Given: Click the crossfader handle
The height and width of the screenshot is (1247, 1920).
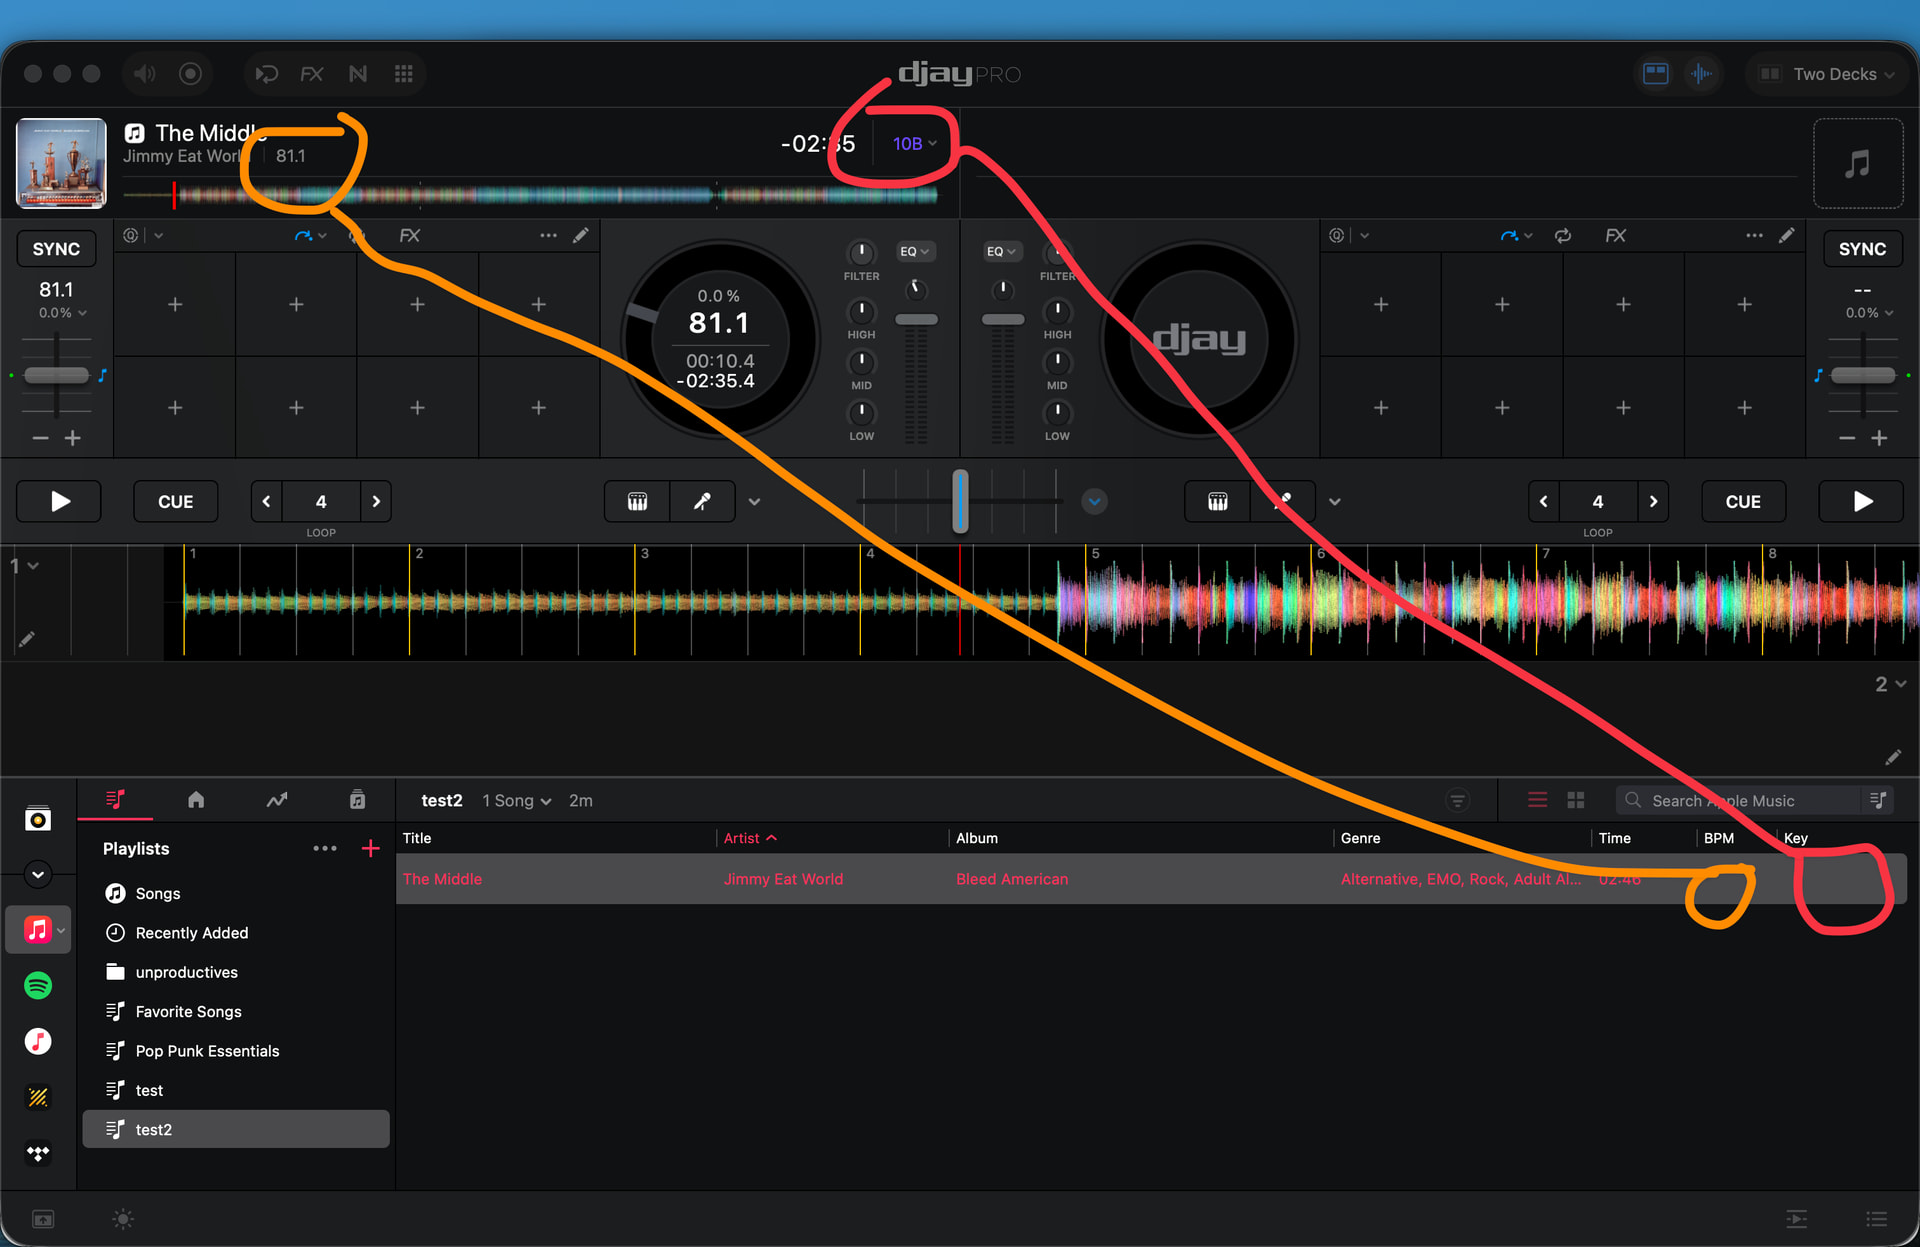Looking at the screenshot, I should click(x=960, y=501).
